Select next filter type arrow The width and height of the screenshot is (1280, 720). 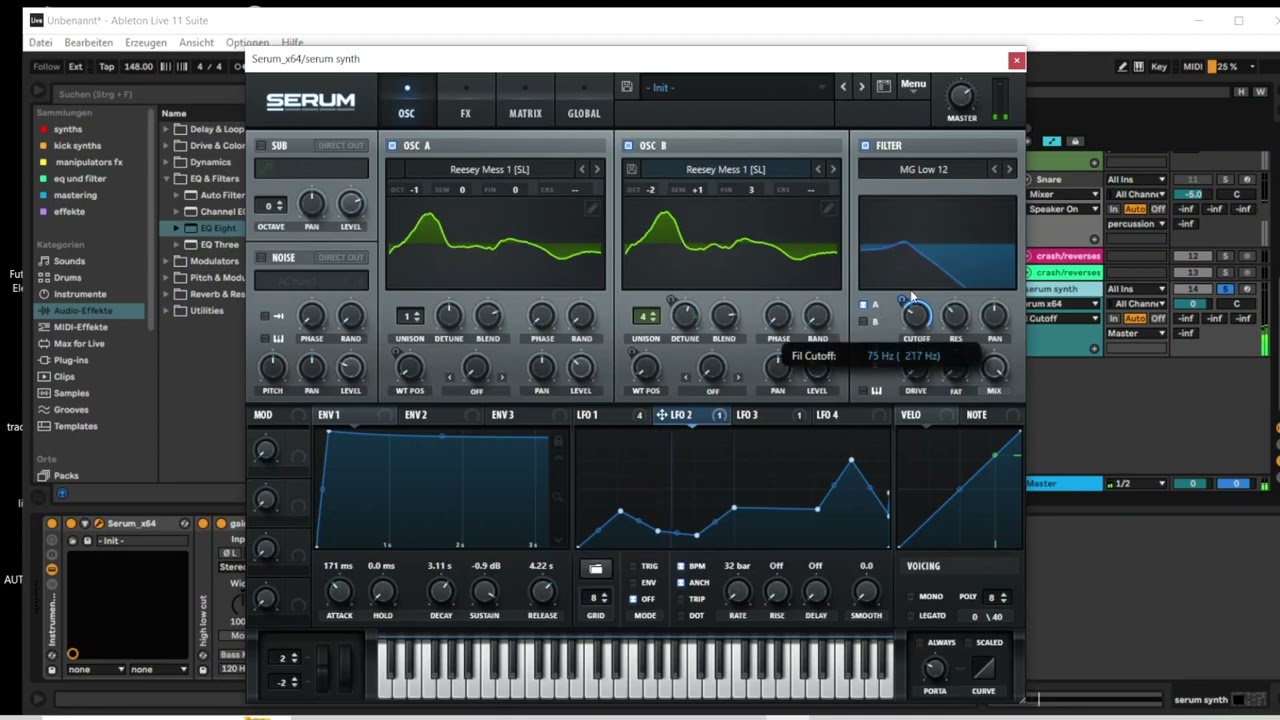pos(1009,169)
